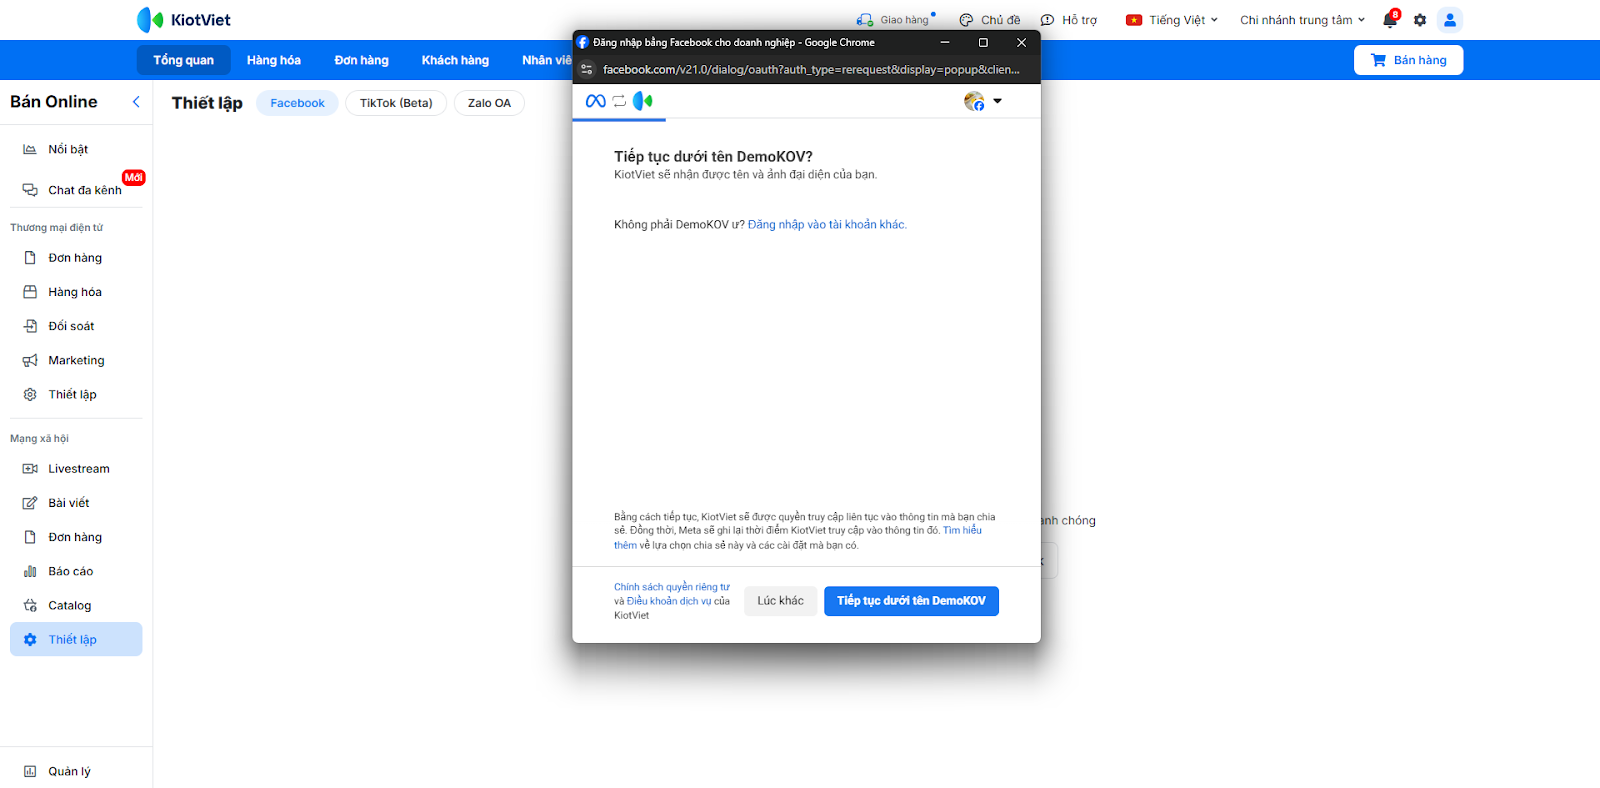The image size is (1600, 788).
Task: Open the Nhân viên menu
Action: (x=546, y=60)
